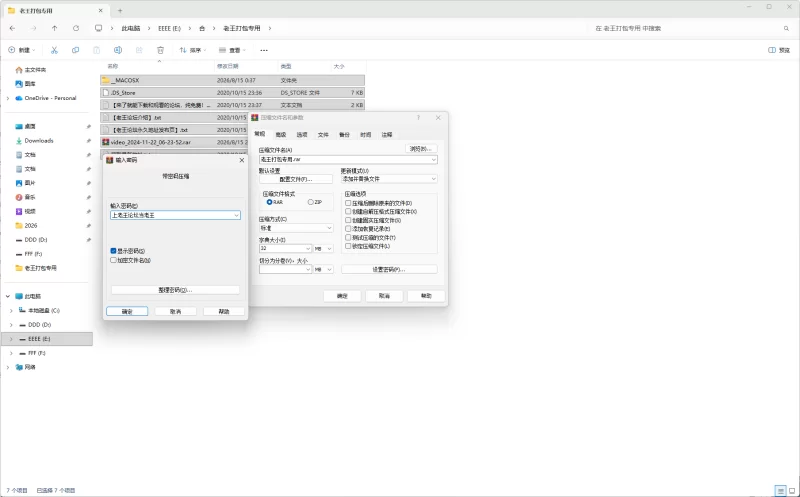This screenshot has height=497, width=800.
Task: Click the Paste clipboard icon in Explorer toolbar
Action: [96, 50]
